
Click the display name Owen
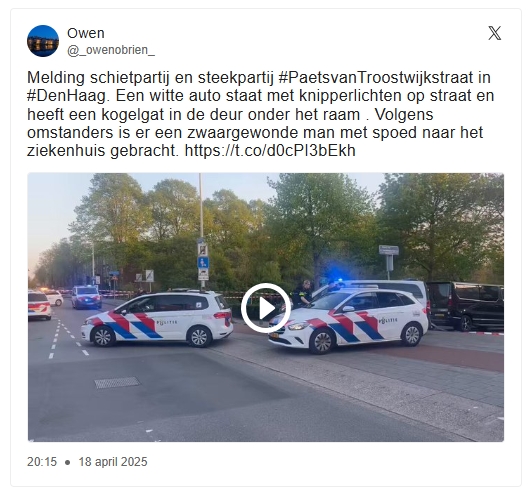coord(86,33)
